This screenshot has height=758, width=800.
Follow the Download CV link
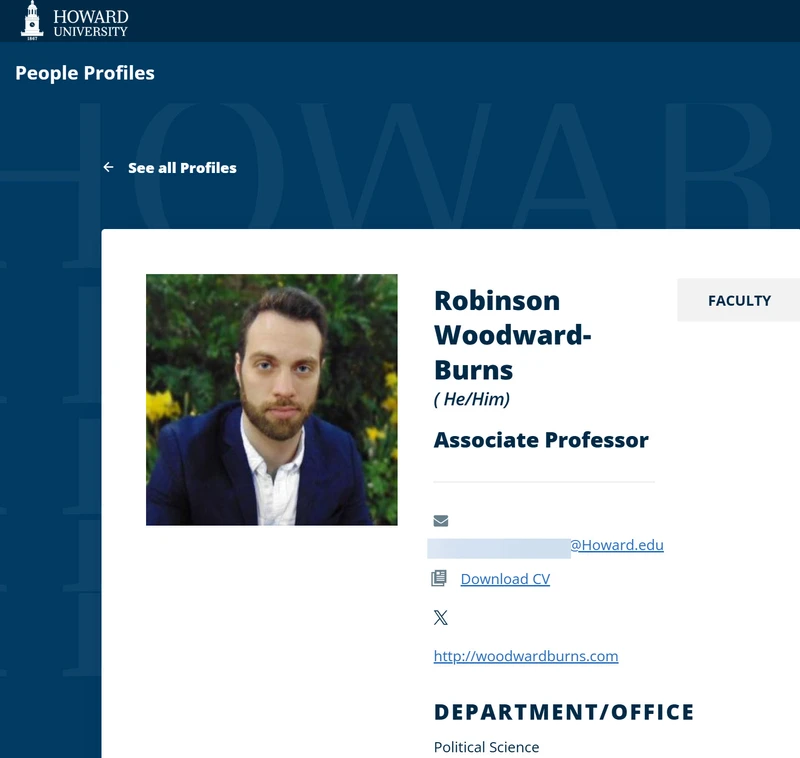(505, 579)
